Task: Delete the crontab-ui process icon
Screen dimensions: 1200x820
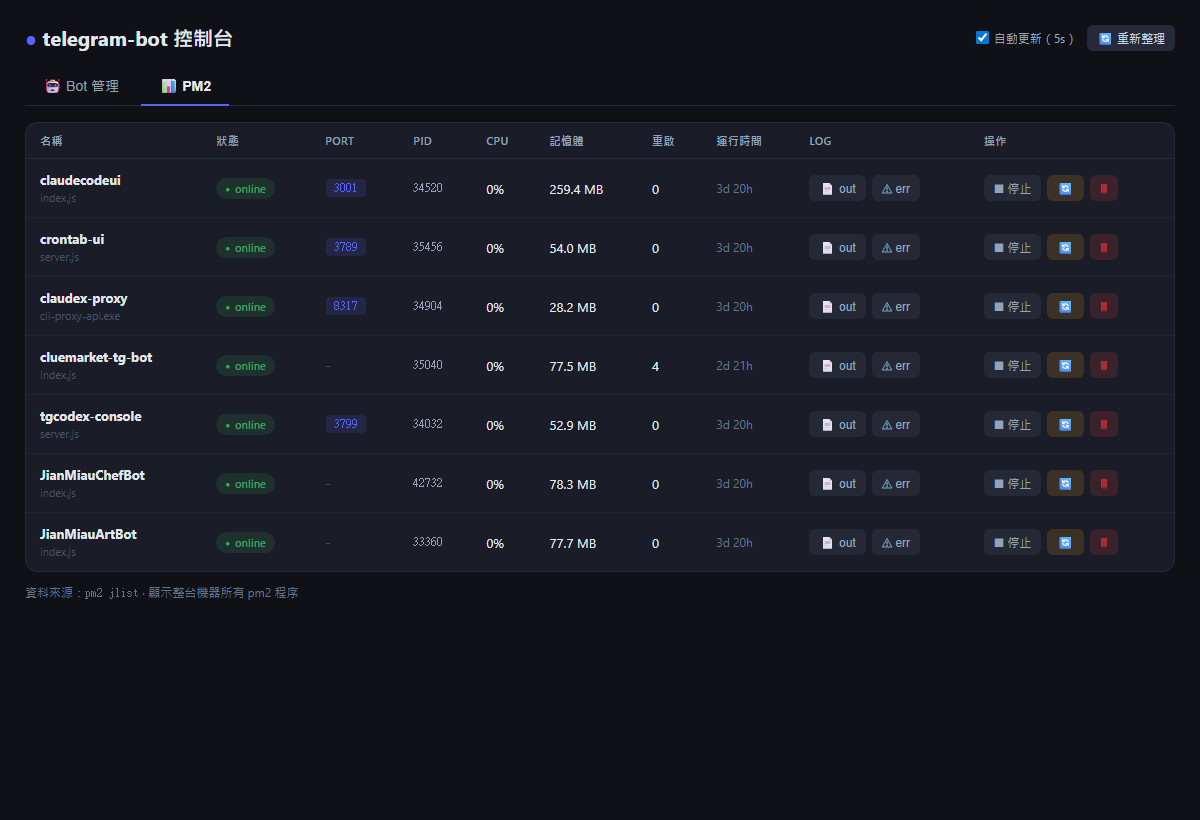Action: tap(1104, 247)
